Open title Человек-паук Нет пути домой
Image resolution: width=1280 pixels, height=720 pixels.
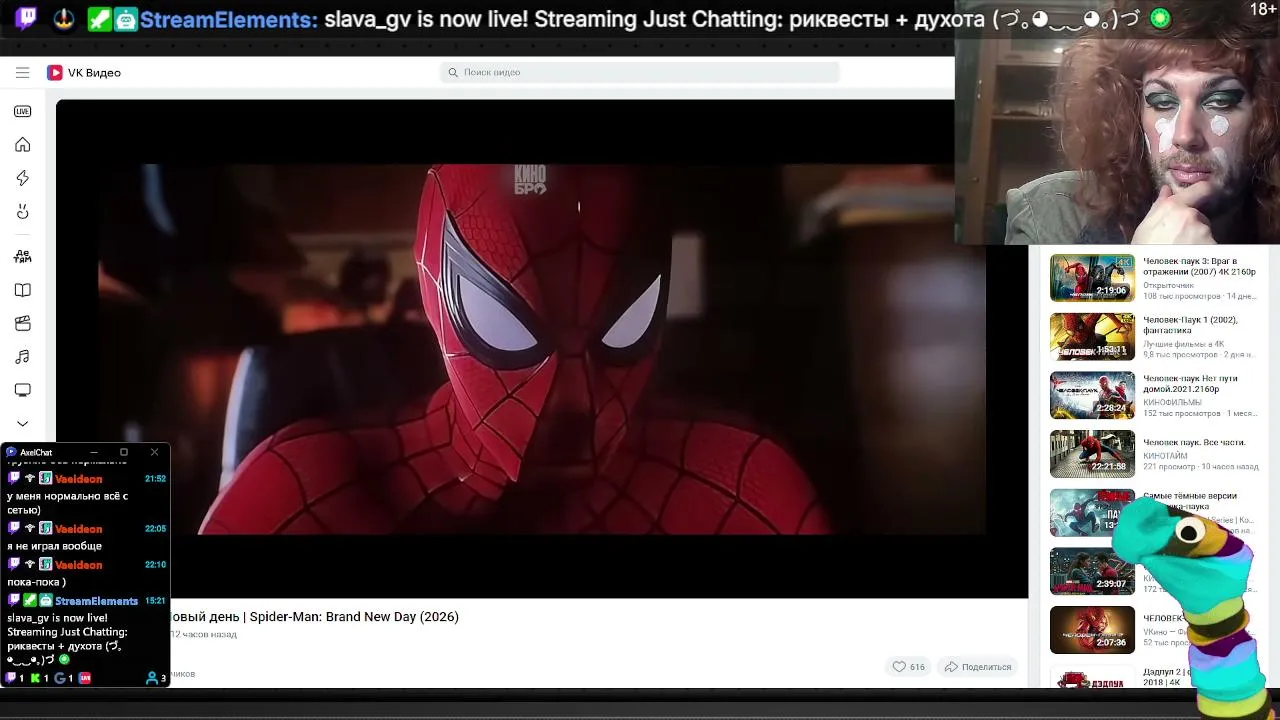point(1191,384)
